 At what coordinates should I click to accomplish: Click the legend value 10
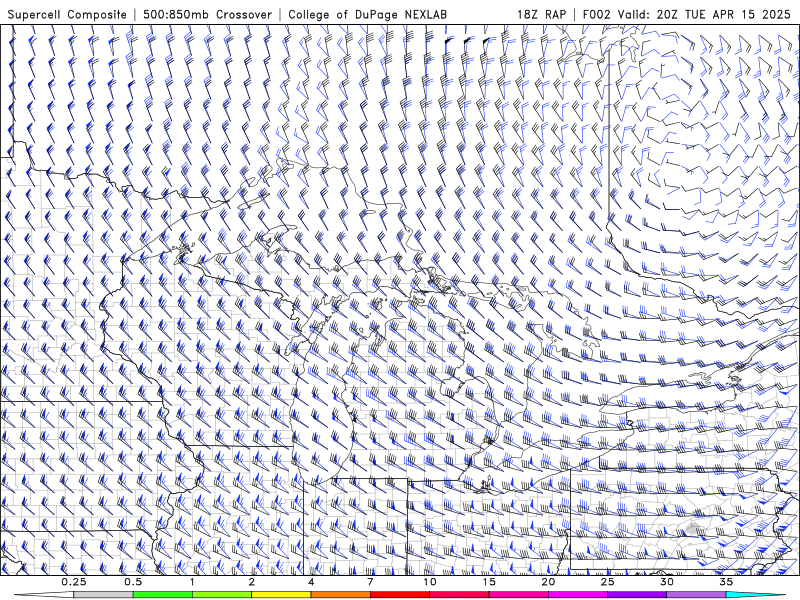[x=430, y=582]
